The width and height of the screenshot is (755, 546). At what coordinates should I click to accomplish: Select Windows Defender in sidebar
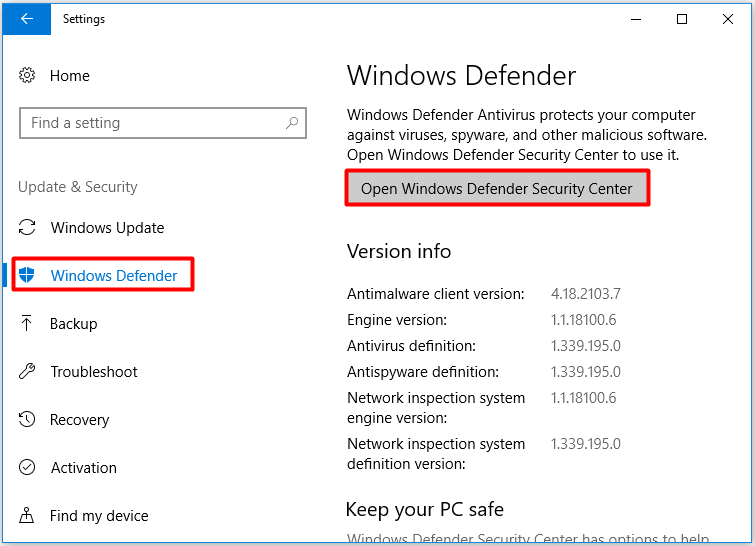pos(114,275)
